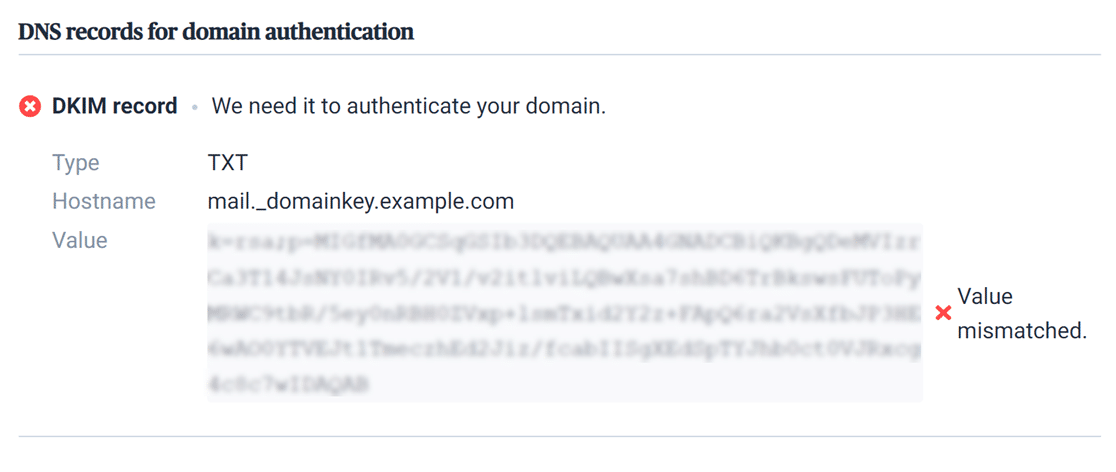Click the second line of the blurred DKIM value
1116x472 pixels.
(x=564, y=278)
